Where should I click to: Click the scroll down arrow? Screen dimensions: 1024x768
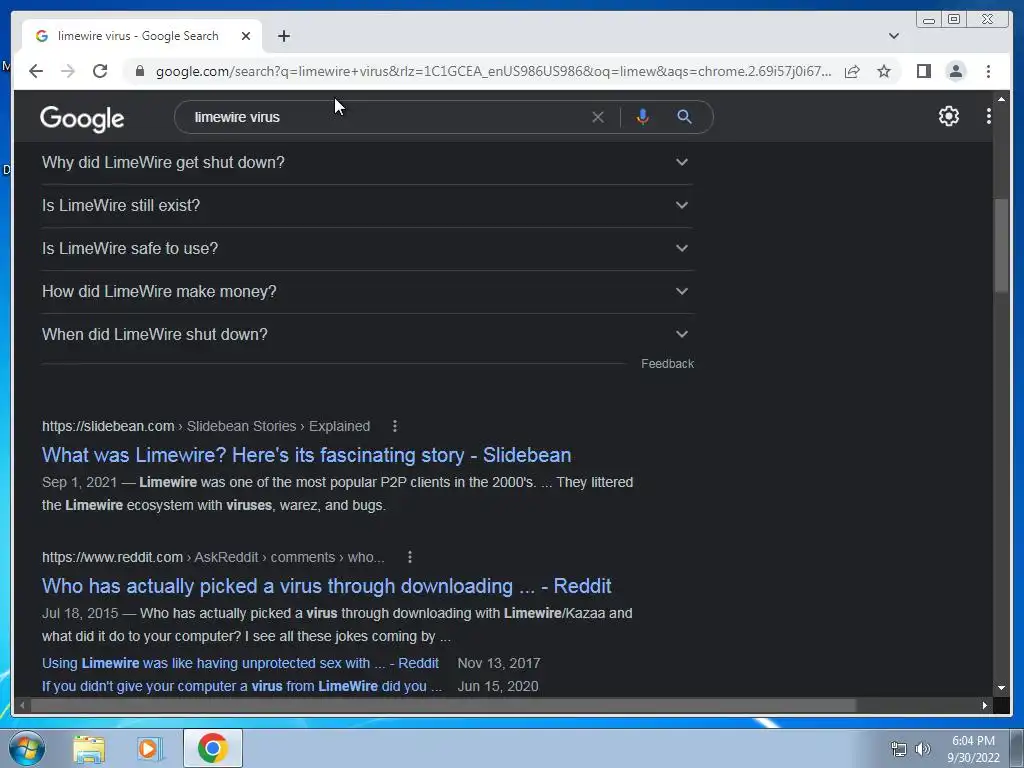pyautogui.click(x=1001, y=688)
